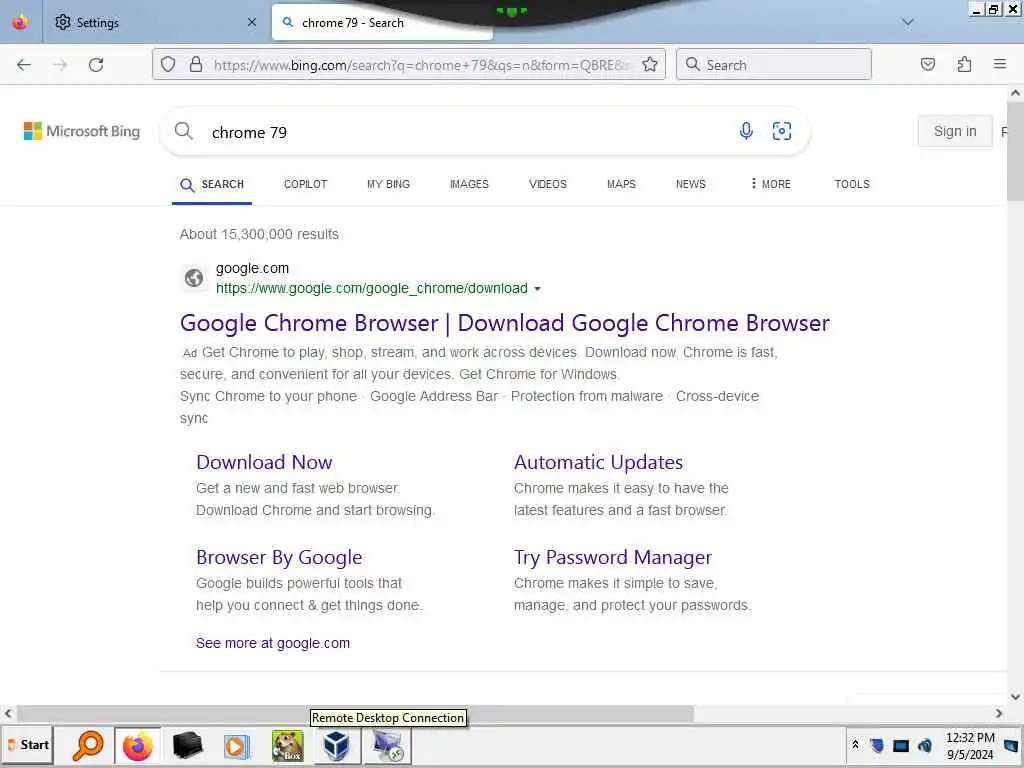1024x768 pixels.
Task: Focus the Firefox toolbar Search field
Action: pyautogui.click(x=774, y=65)
